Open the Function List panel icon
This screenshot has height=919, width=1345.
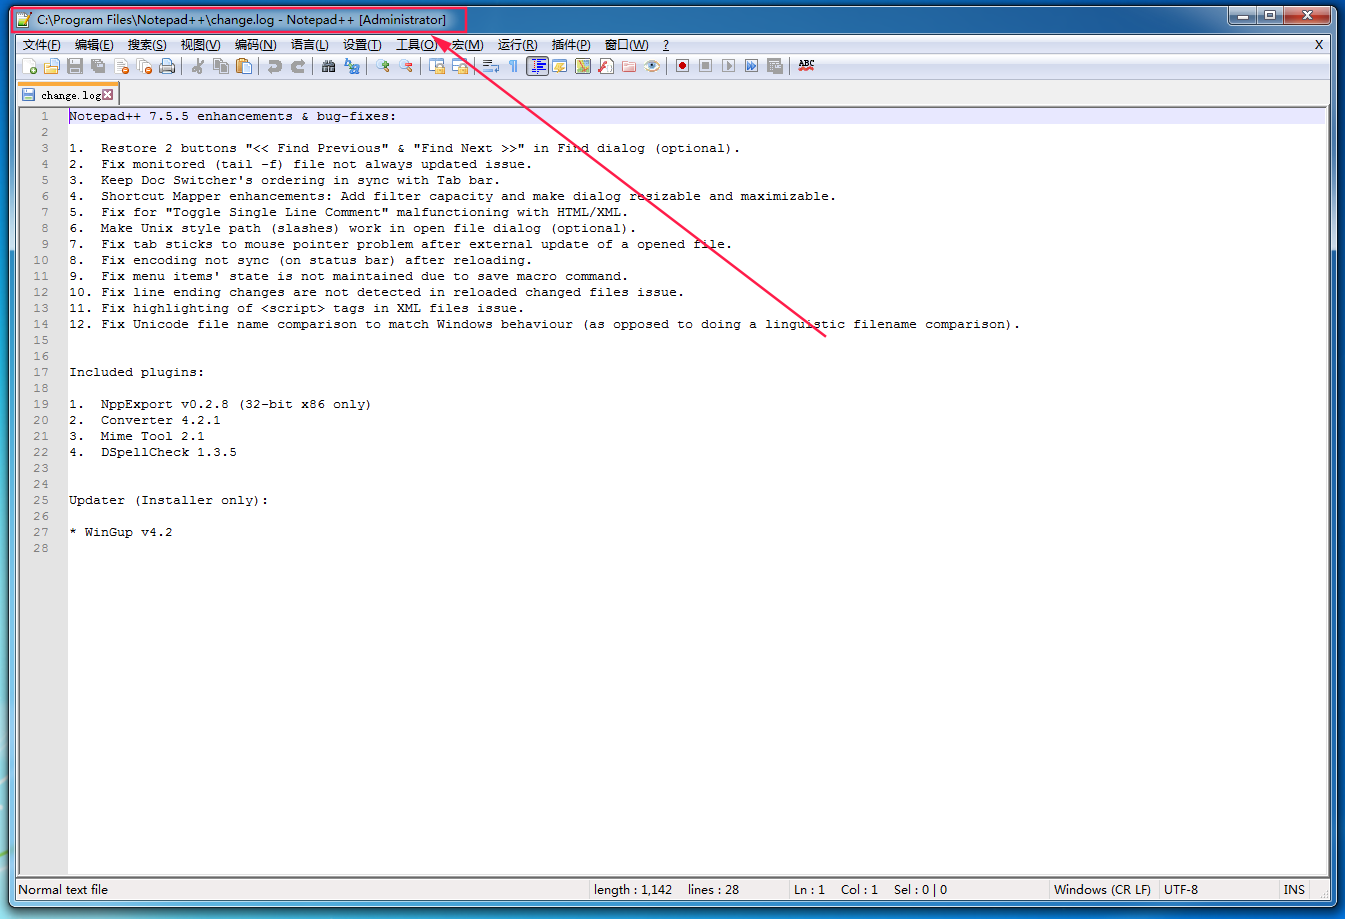606,66
